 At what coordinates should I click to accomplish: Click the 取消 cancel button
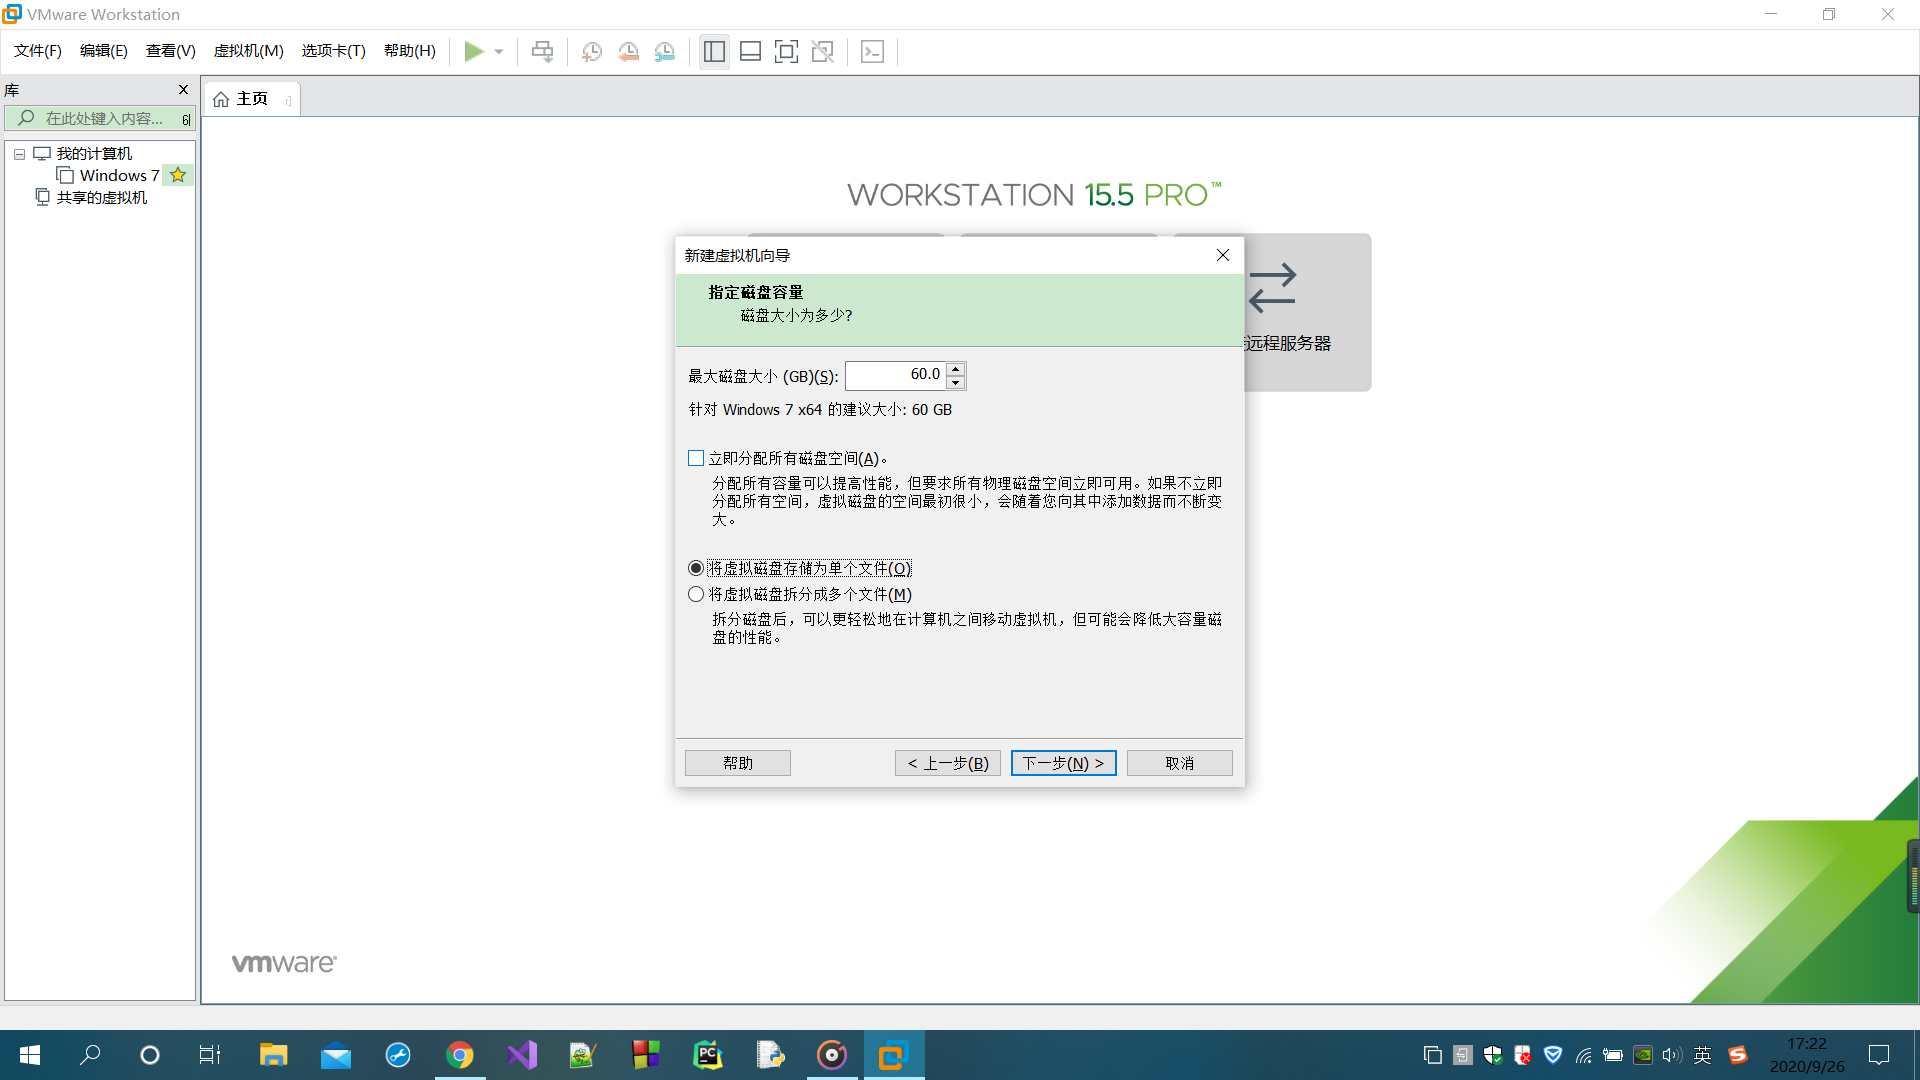(1179, 763)
